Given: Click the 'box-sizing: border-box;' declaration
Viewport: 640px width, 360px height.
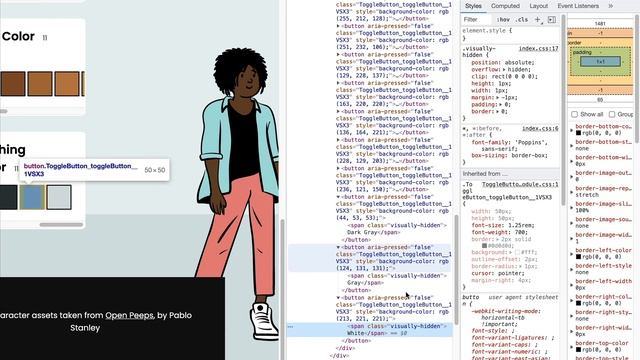Looking at the screenshot, I should point(509,156).
